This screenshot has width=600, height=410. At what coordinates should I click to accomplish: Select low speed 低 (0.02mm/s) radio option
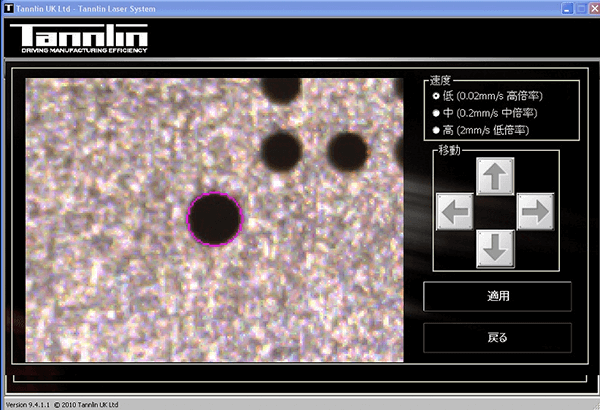[436, 96]
